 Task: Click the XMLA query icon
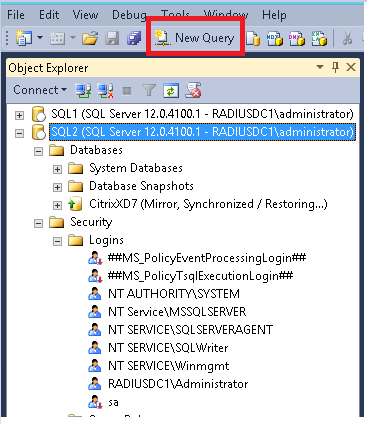click(x=319, y=38)
